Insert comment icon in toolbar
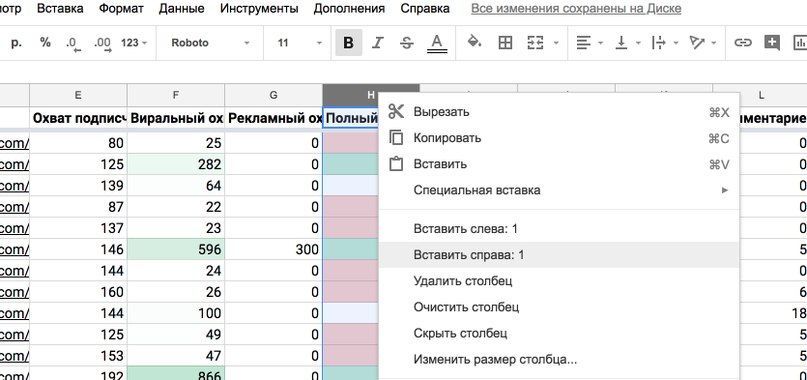 772,43
